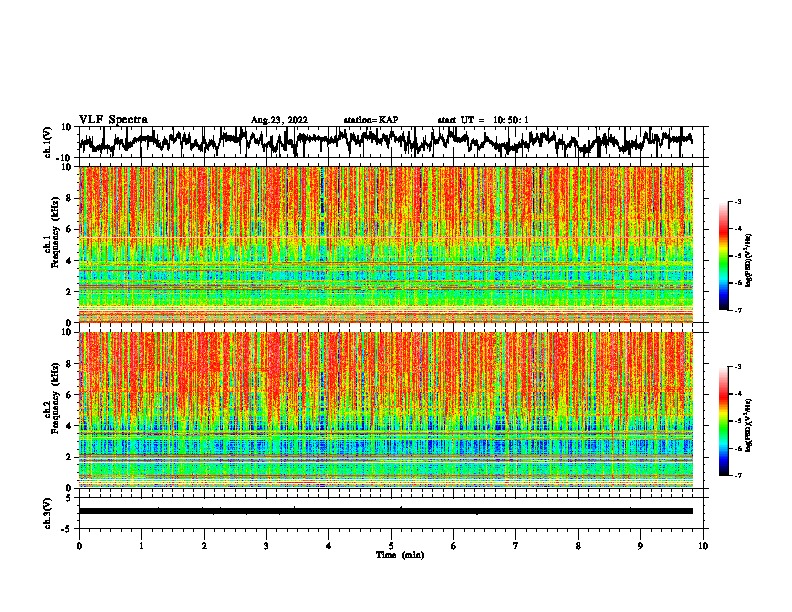Click time axis tick label "6"
The image size is (792, 612).
[x=454, y=546]
